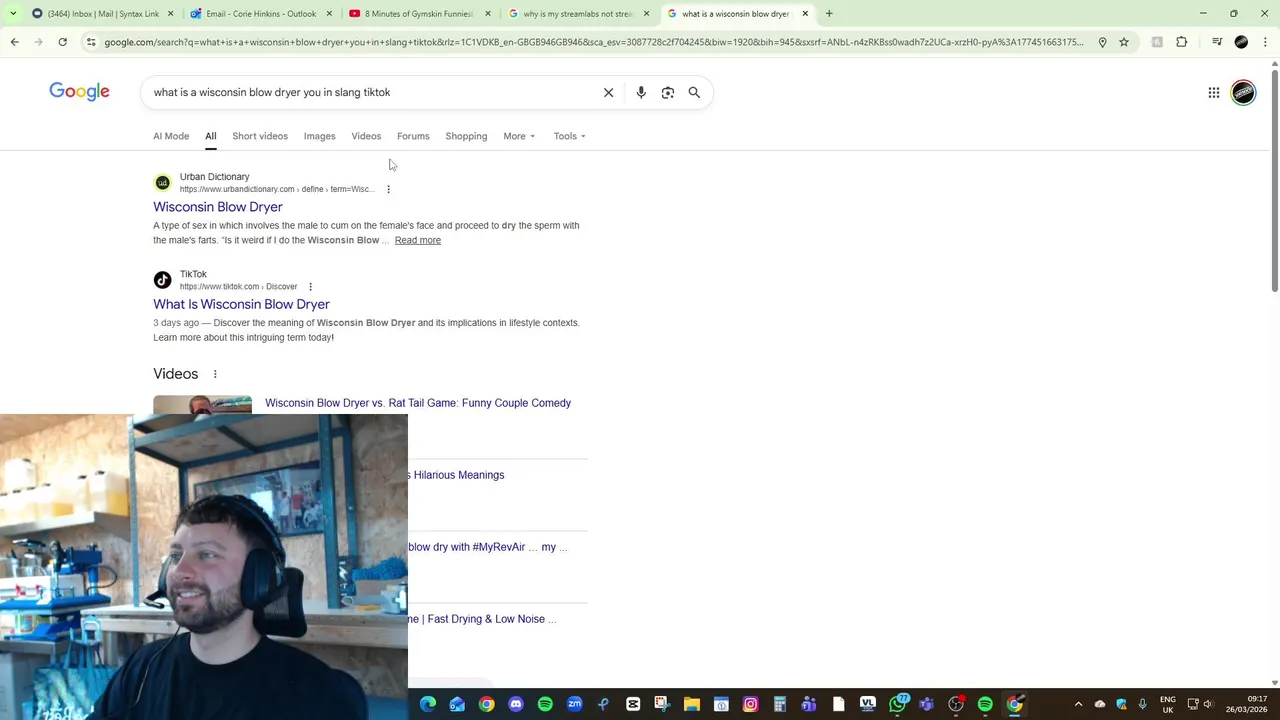Open CapCut from the taskbar

pyautogui.click(x=633, y=705)
